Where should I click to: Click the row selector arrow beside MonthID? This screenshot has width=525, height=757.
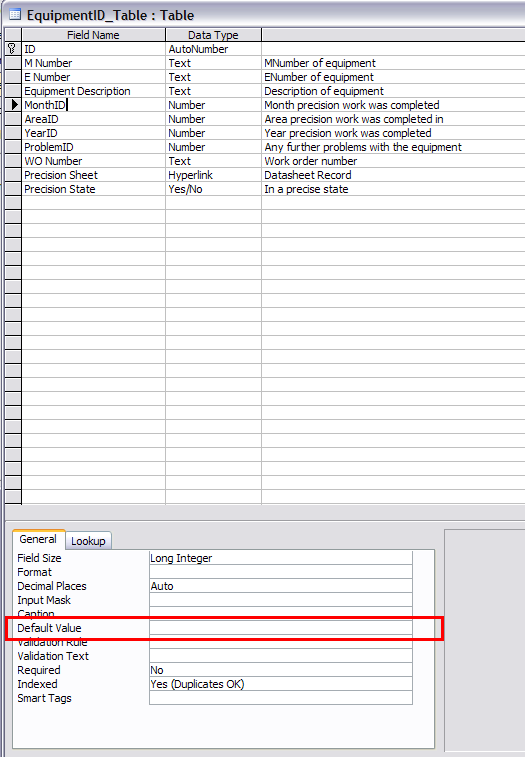13,105
